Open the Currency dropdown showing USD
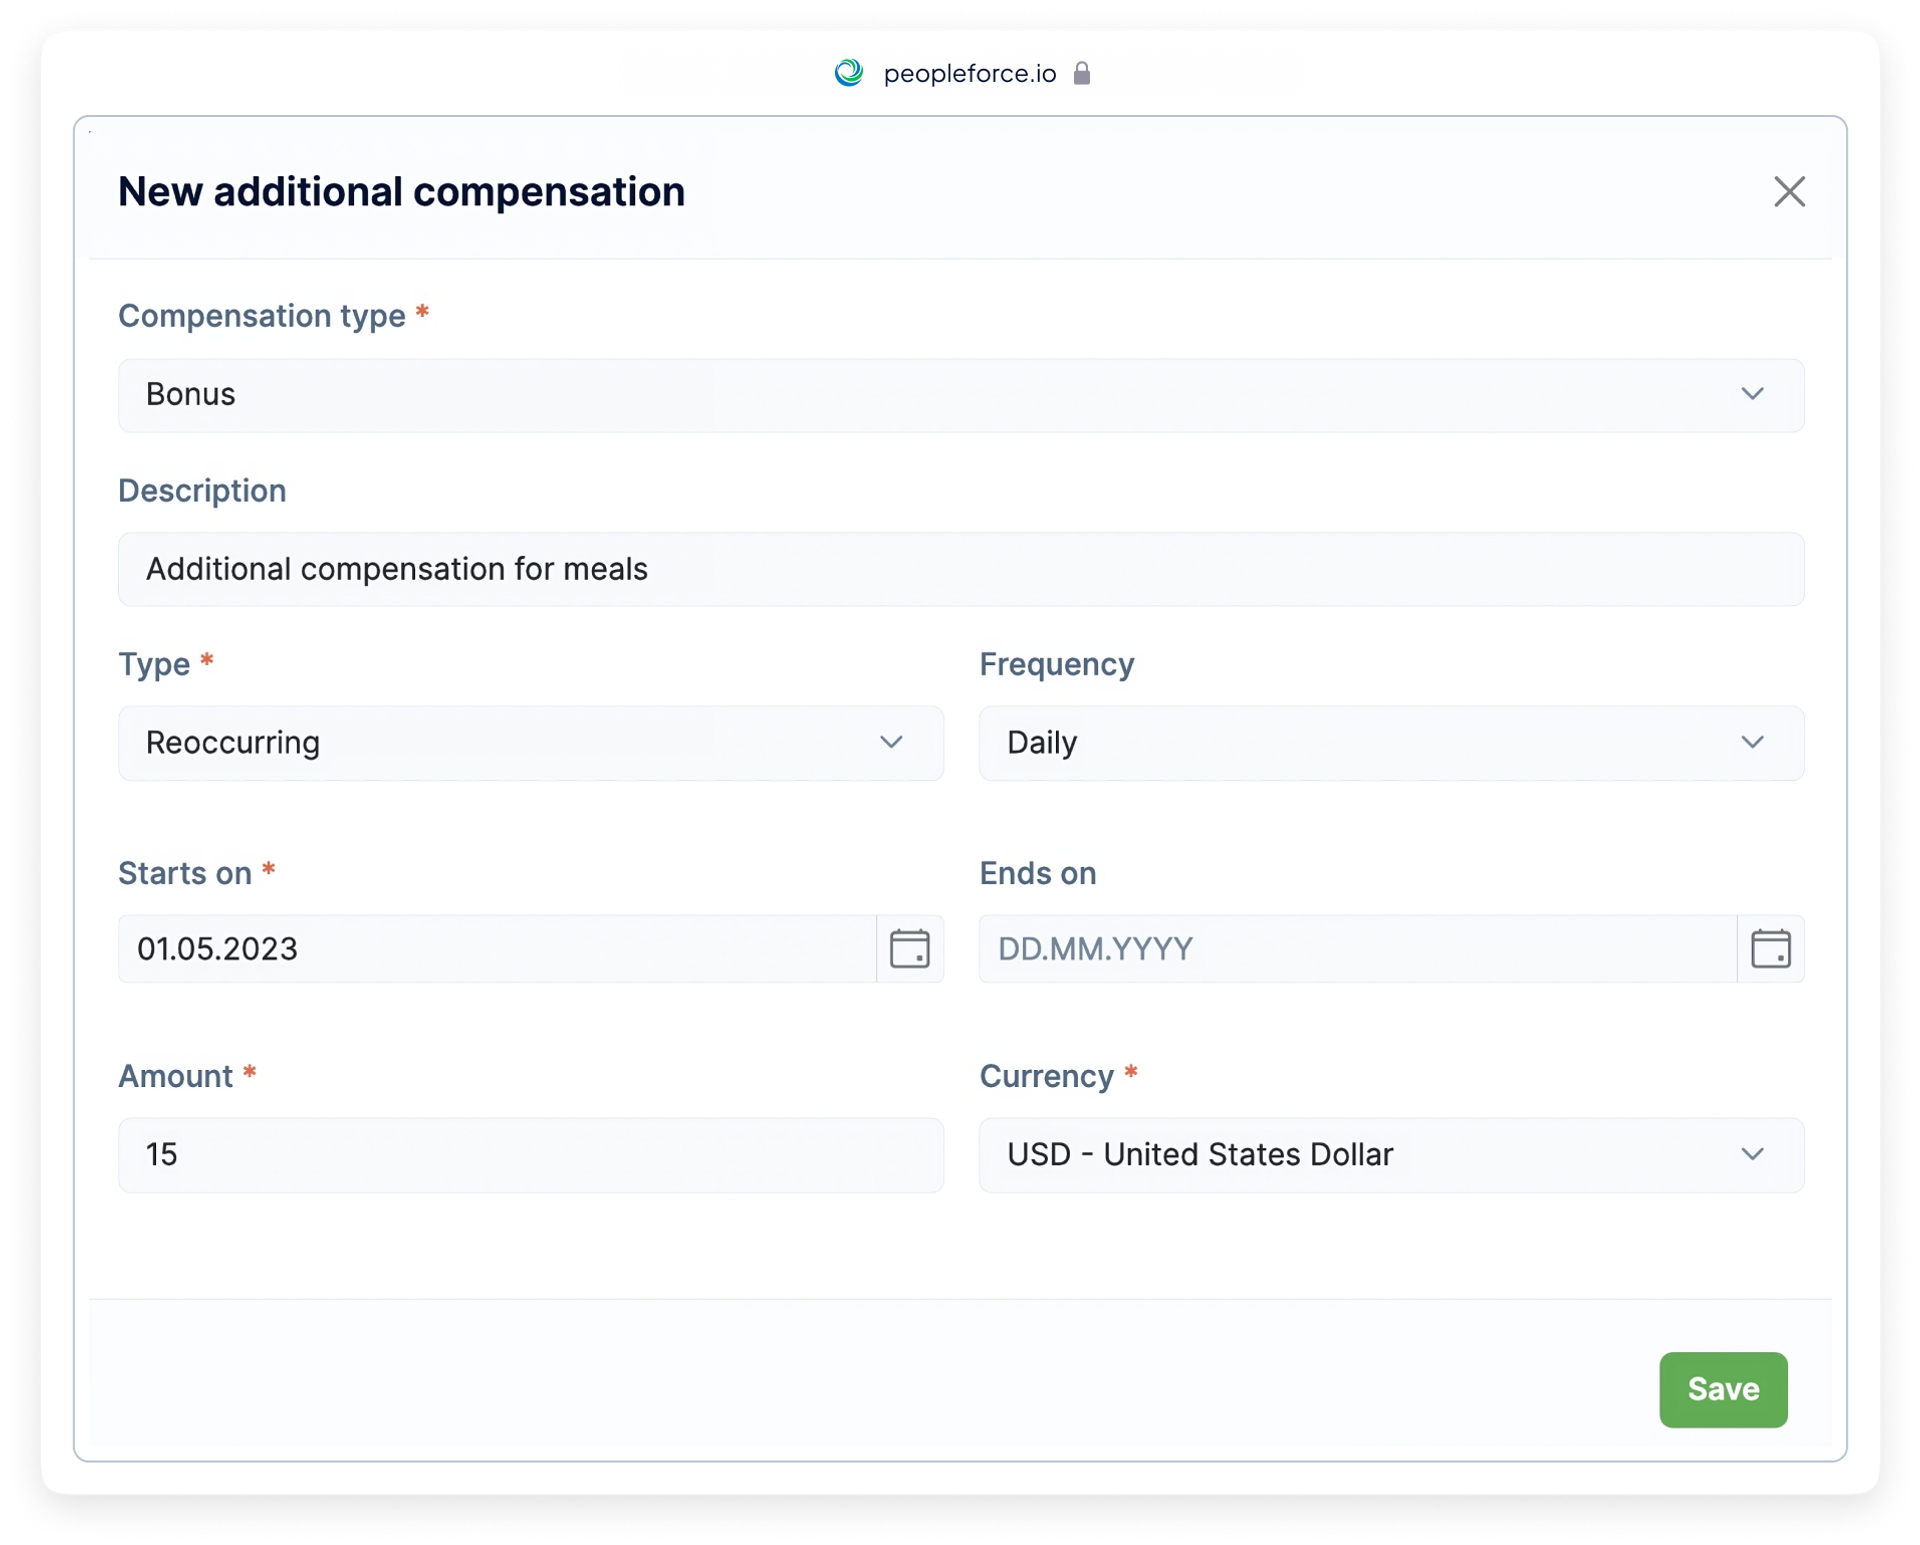 click(x=1391, y=1155)
